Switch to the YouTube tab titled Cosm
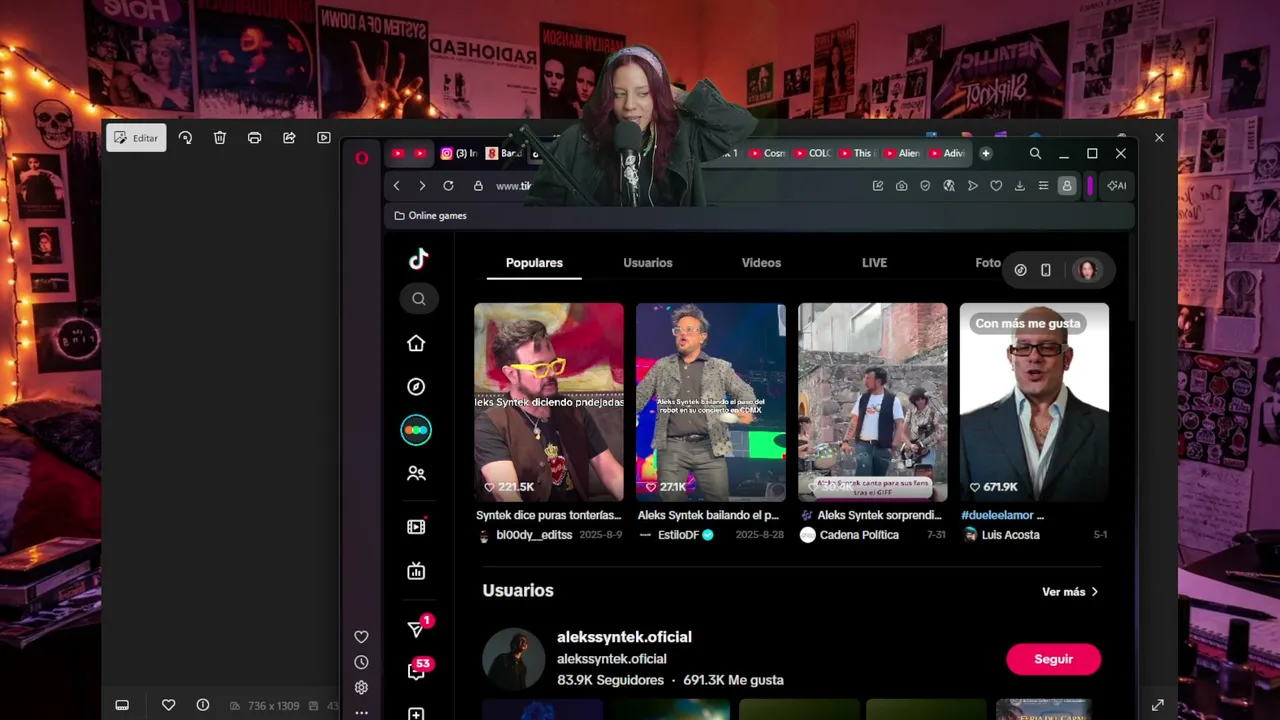Viewport: 1280px width, 720px height. [x=766, y=153]
